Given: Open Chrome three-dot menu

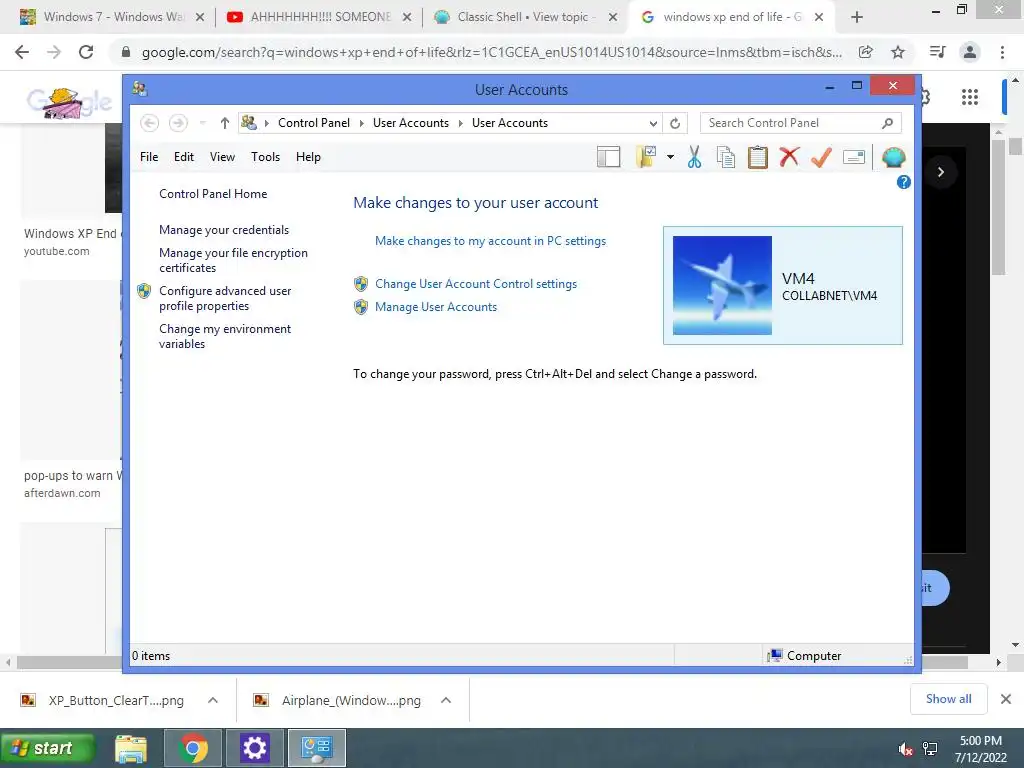Looking at the screenshot, I should (1002, 52).
